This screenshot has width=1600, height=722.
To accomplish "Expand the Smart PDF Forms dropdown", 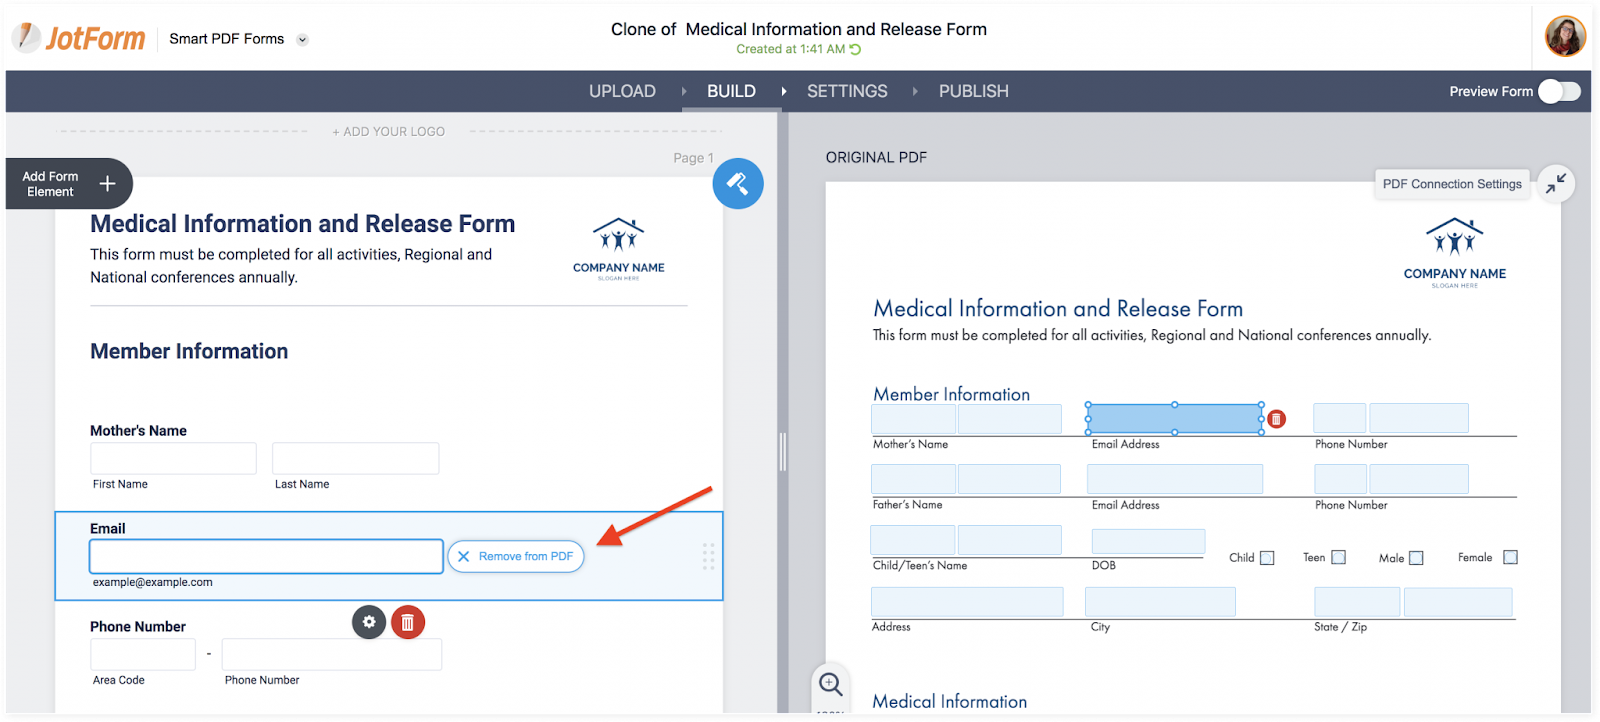I will (x=302, y=40).
